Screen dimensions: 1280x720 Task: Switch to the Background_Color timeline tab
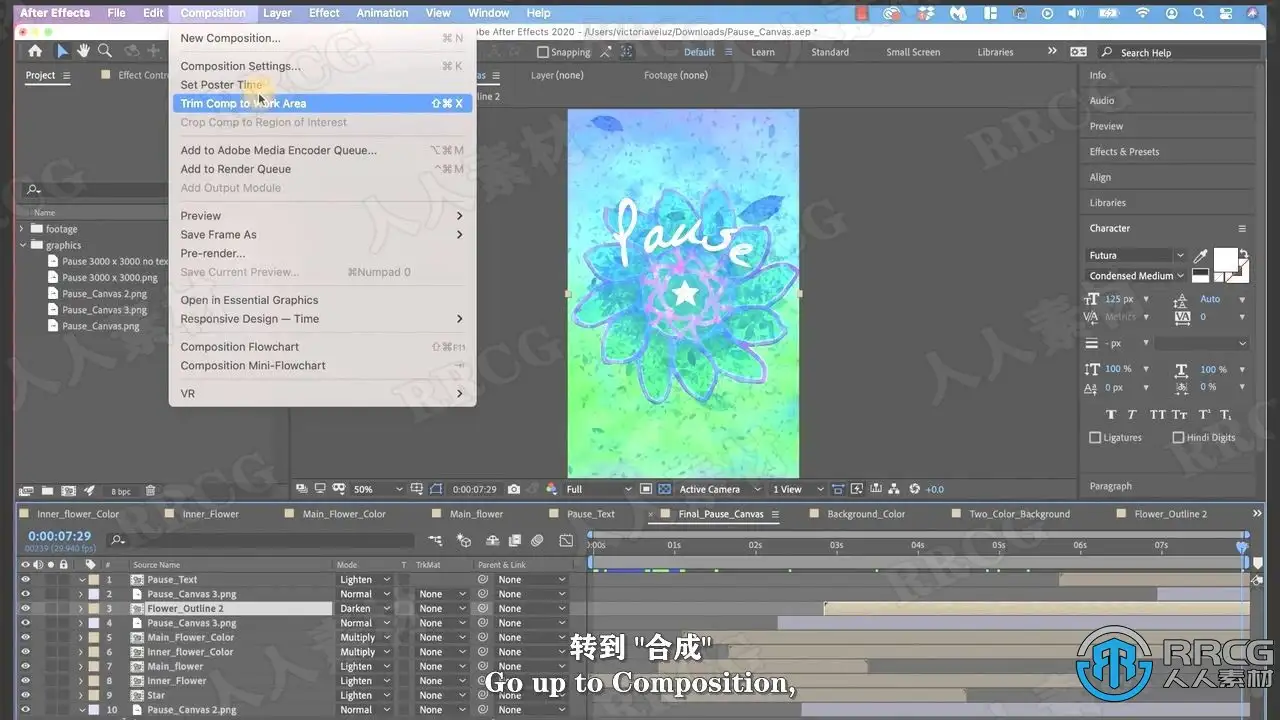[865, 514]
